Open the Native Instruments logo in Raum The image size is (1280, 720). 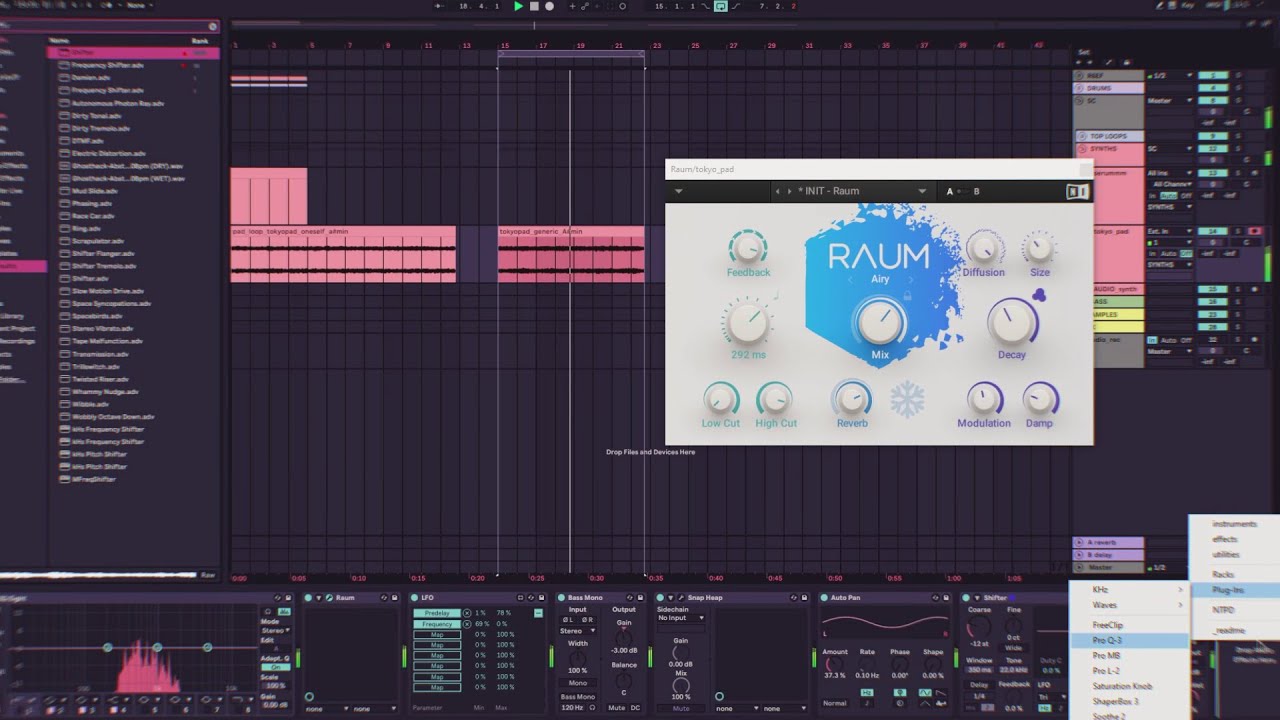(1077, 191)
